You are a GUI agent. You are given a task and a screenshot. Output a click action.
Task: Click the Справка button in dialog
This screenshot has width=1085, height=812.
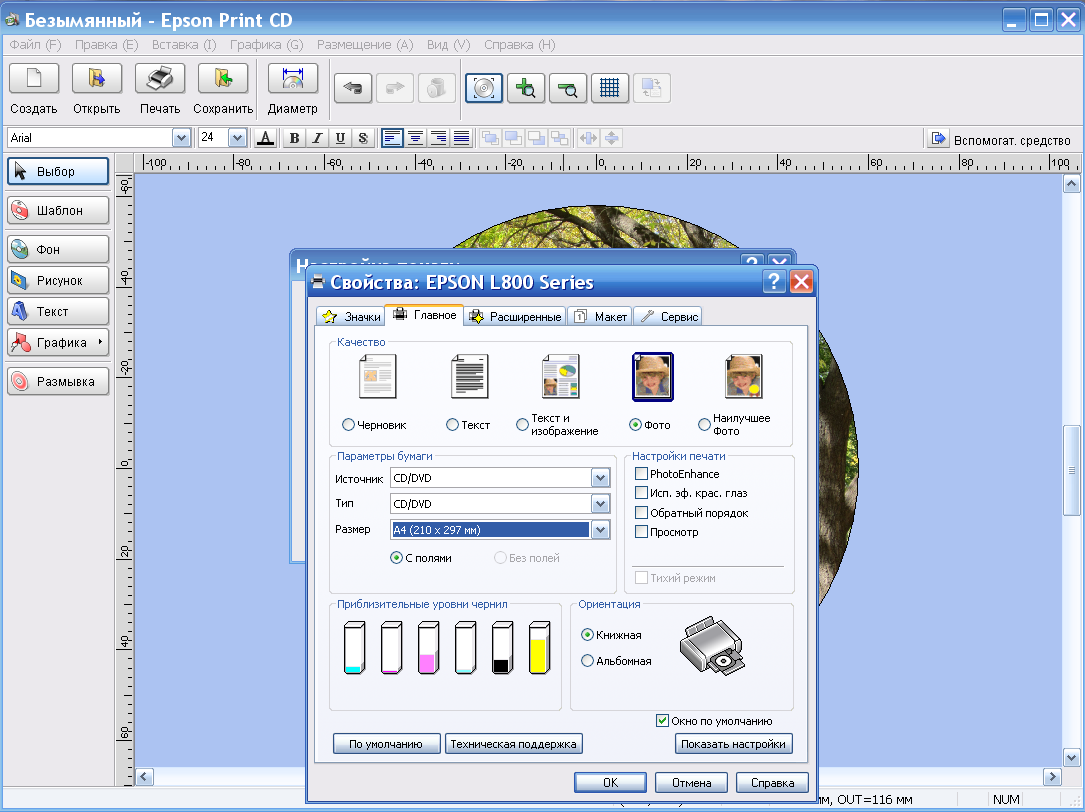tap(772, 782)
